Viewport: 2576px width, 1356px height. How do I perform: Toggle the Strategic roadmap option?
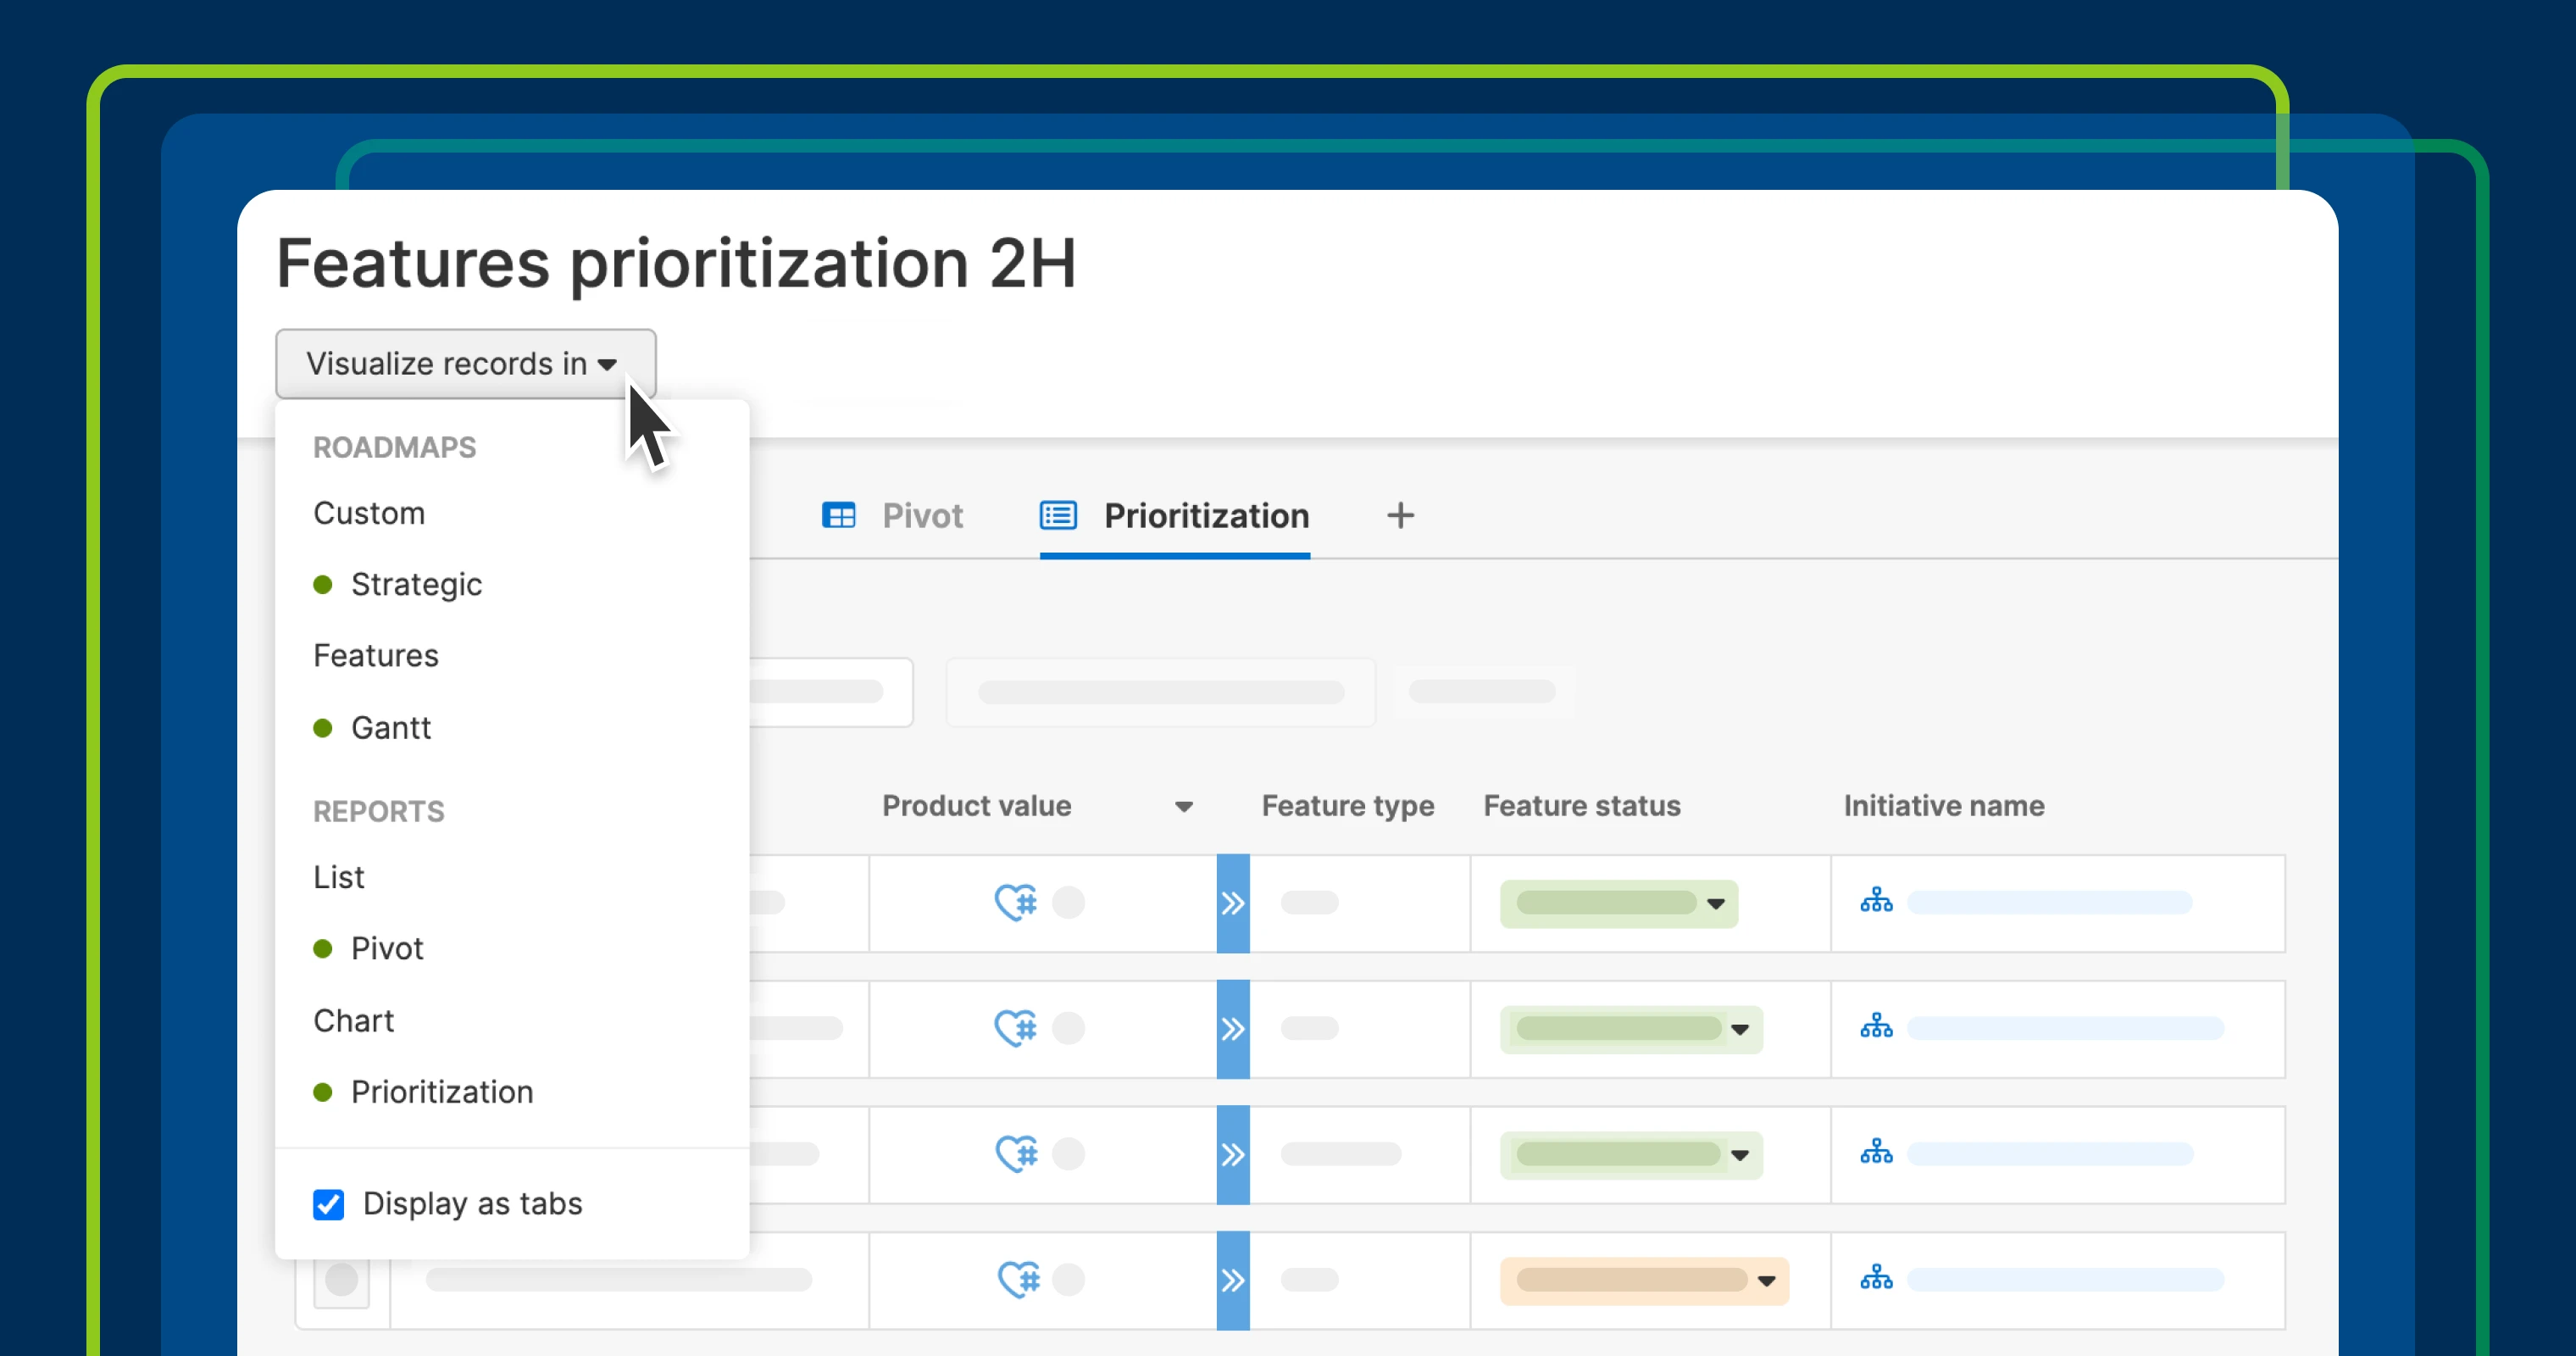[x=416, y=585]
